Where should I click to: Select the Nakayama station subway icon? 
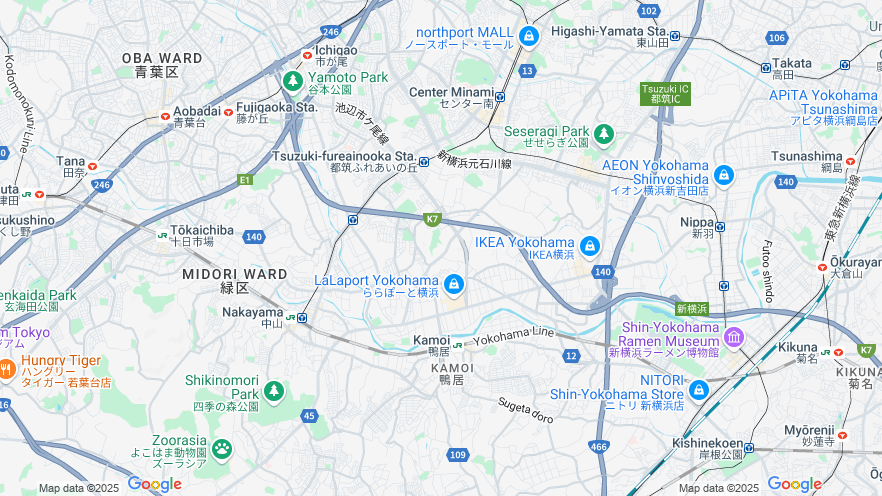tap(302, 318)
